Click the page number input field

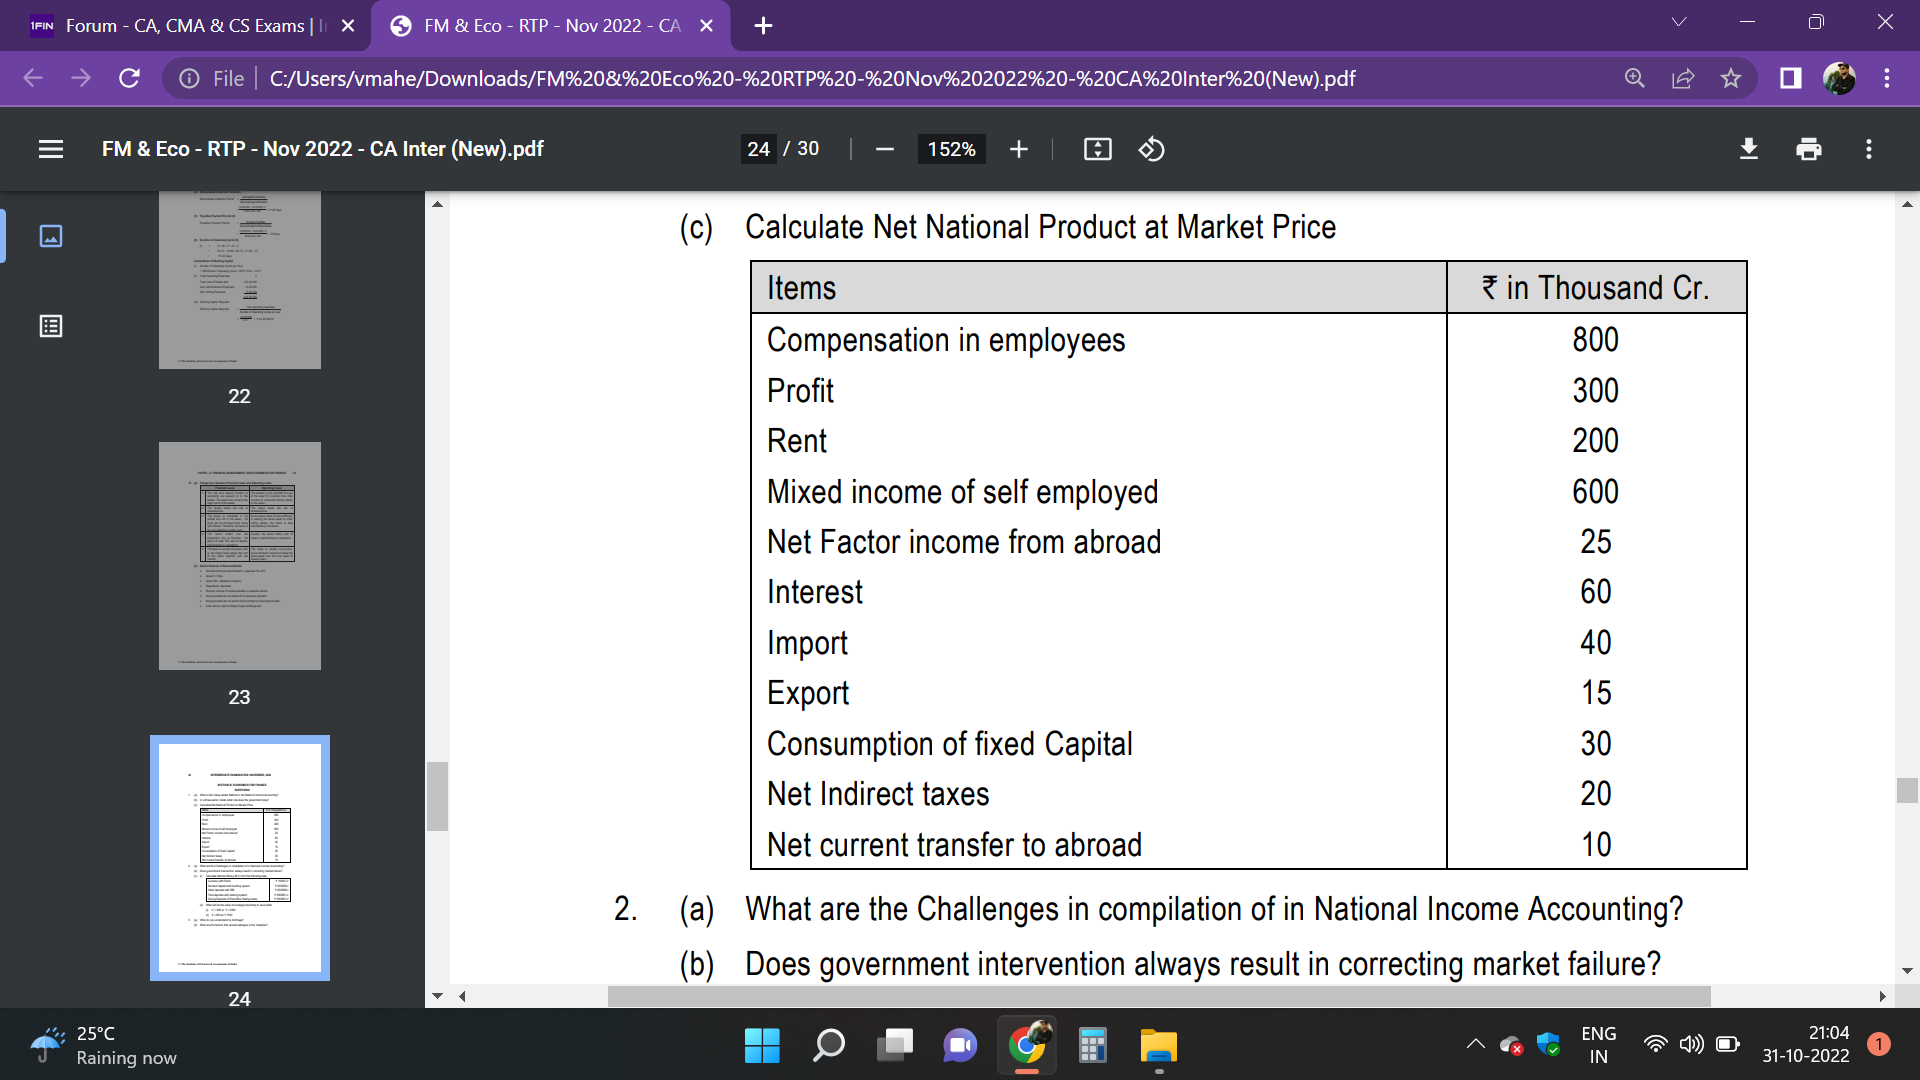758,149
